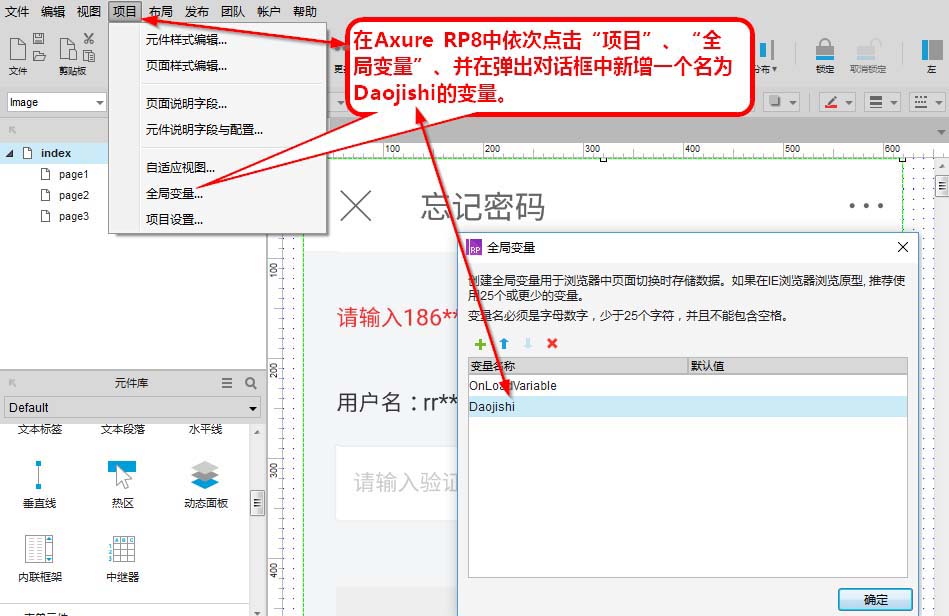Select the OnLoadVariable row
This screenshot has width=949, height=616.
coord(688,385)
